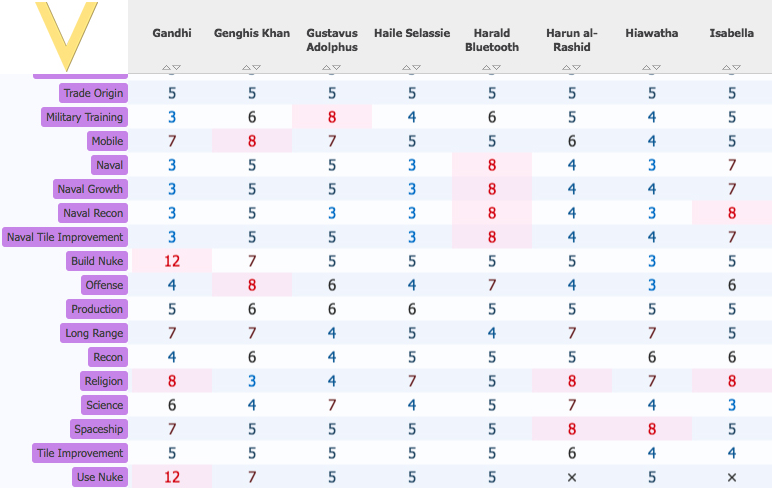Sort Gandhi column ascending with up arrow
This screenshot has height=488, width=772.
tap(166, 67)
